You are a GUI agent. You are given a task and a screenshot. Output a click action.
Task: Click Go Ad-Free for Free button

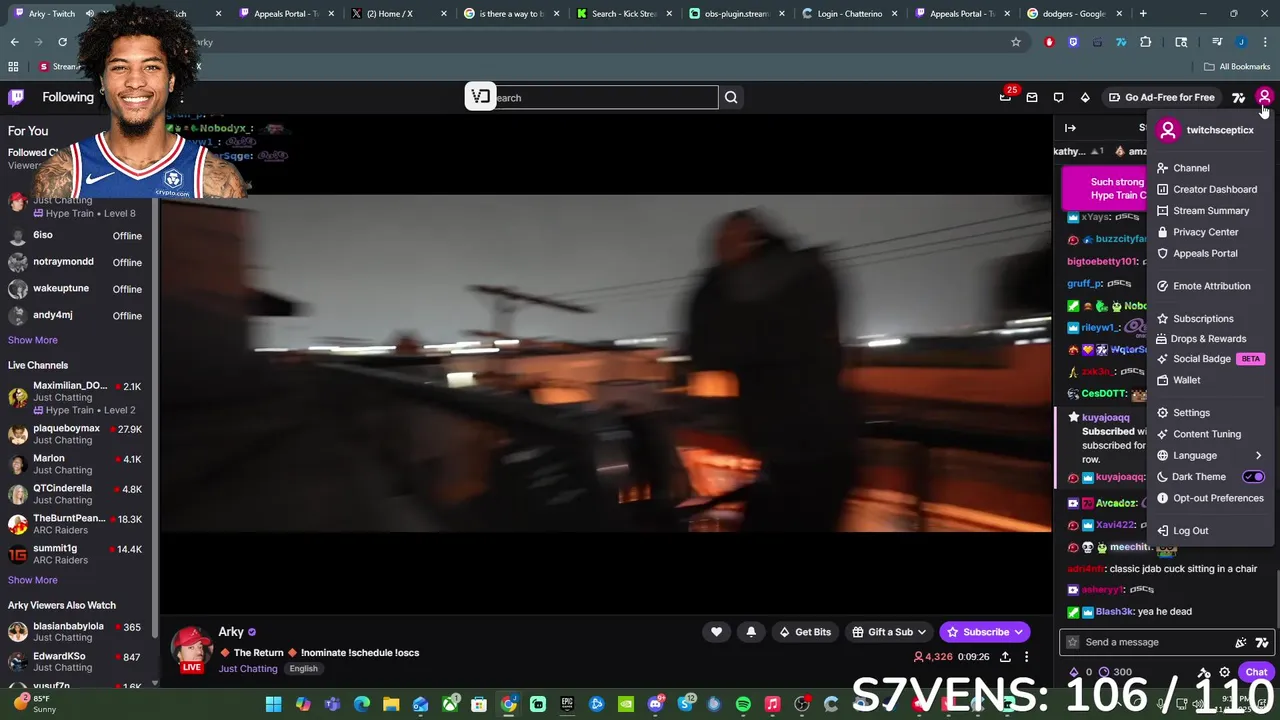pos(1161,97)
